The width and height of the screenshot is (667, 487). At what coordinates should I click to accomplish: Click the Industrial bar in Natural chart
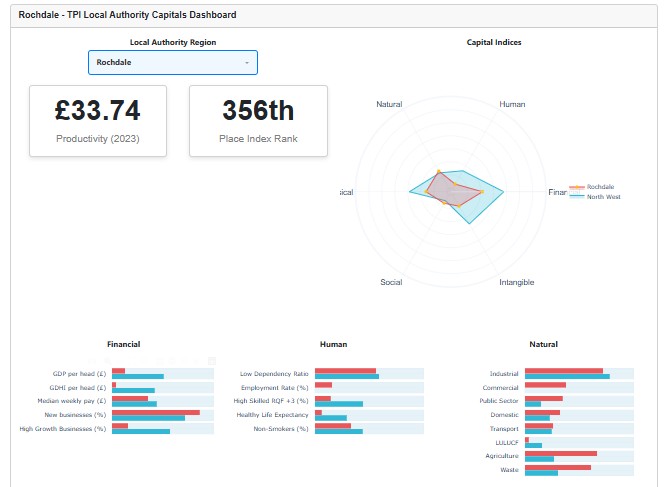(564, 371)
